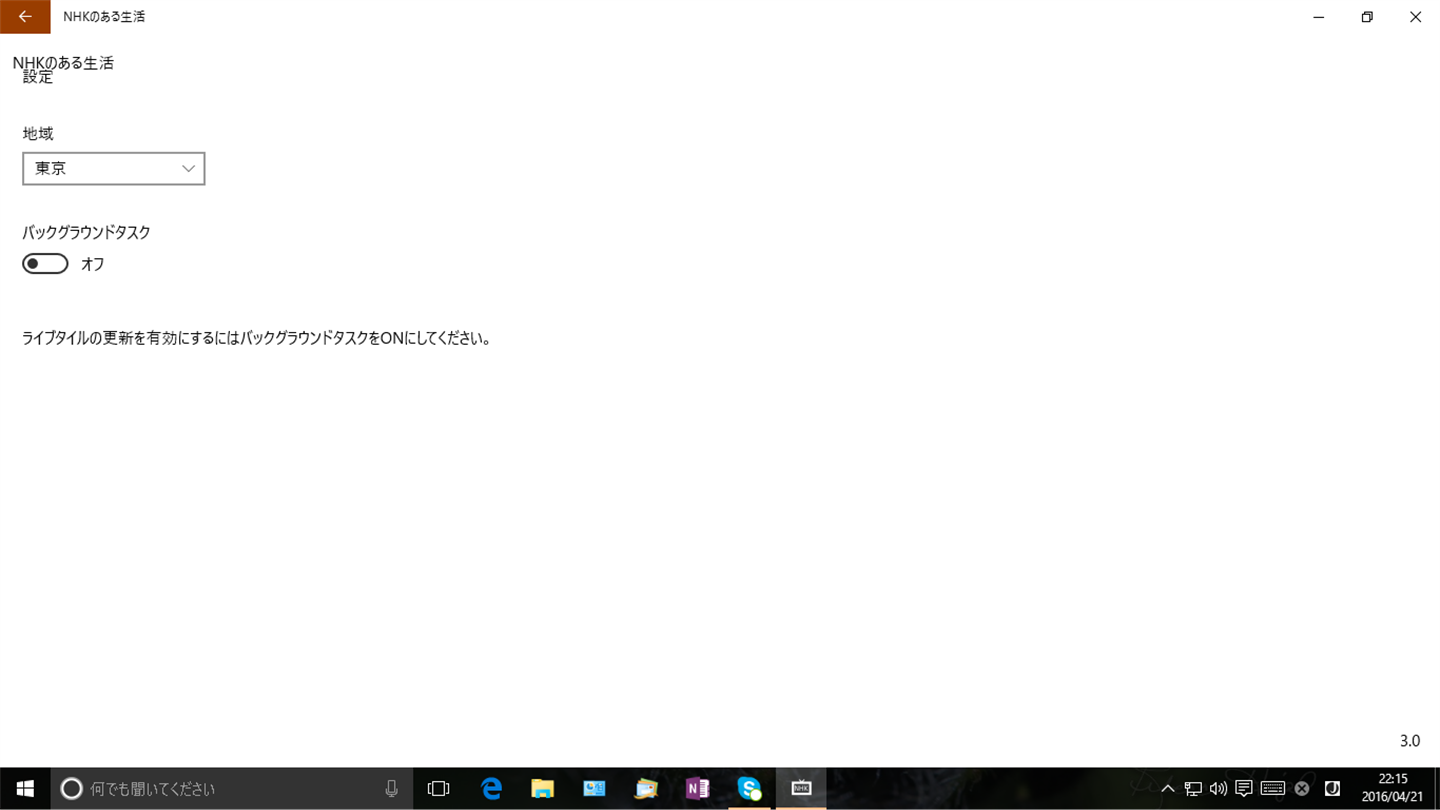Turn on the バックグラウンドタスク toggle switch
1440x810 pixels.
tap(45, 264)
